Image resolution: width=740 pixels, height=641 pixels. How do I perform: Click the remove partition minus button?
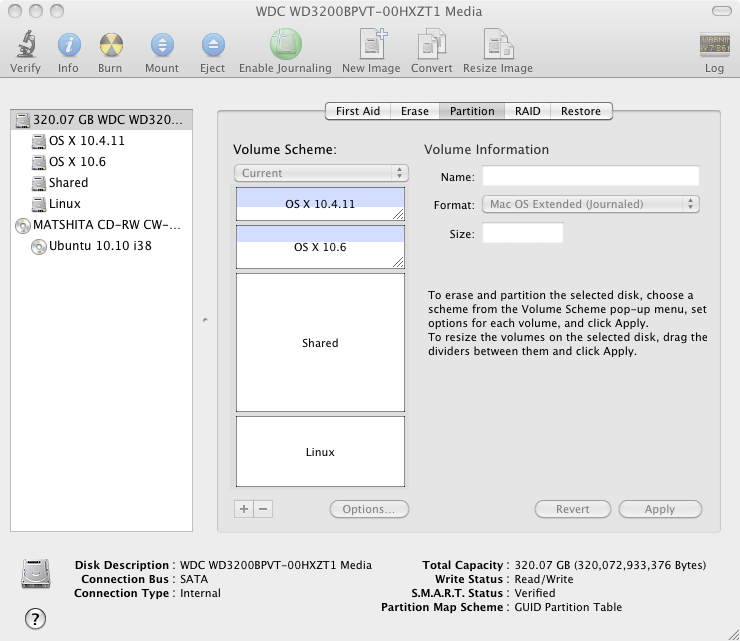[263, 509]
